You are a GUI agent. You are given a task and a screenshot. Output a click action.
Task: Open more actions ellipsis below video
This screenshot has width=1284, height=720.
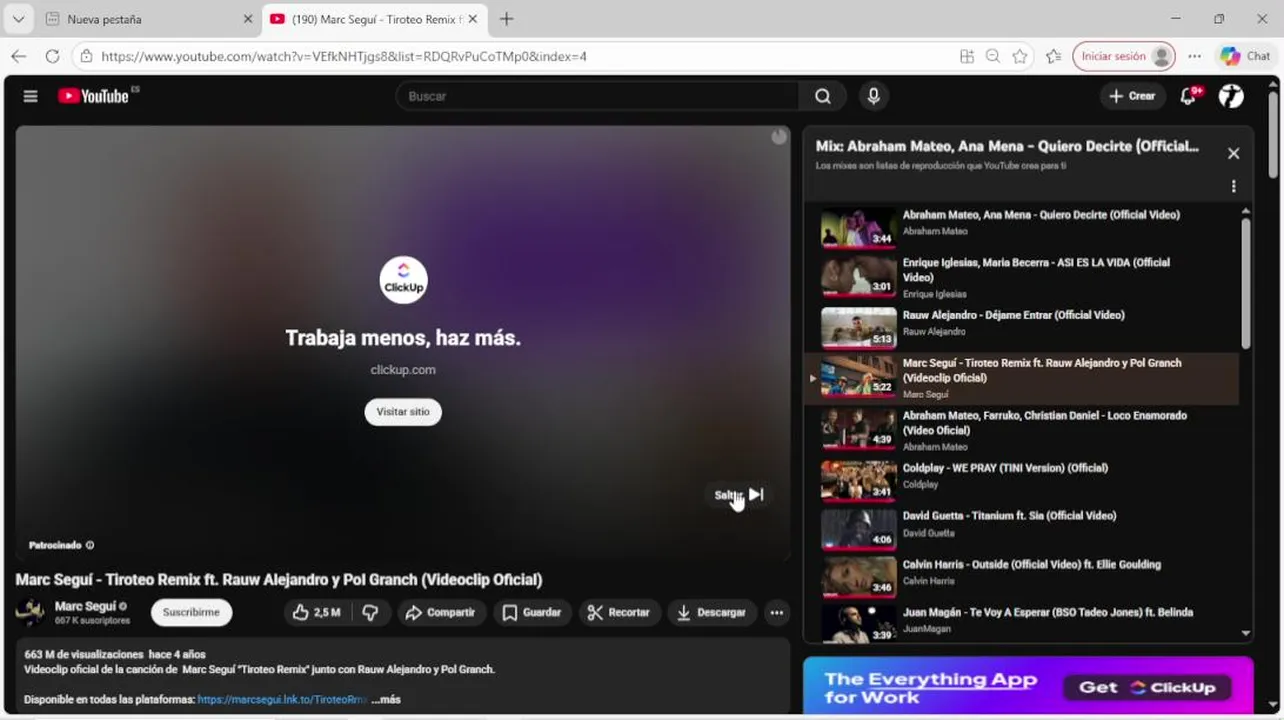click(777, 612)
